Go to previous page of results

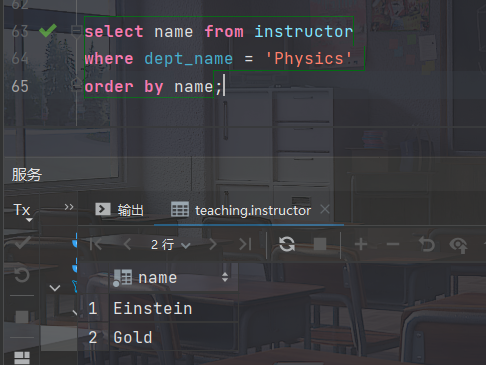[127, 245]
